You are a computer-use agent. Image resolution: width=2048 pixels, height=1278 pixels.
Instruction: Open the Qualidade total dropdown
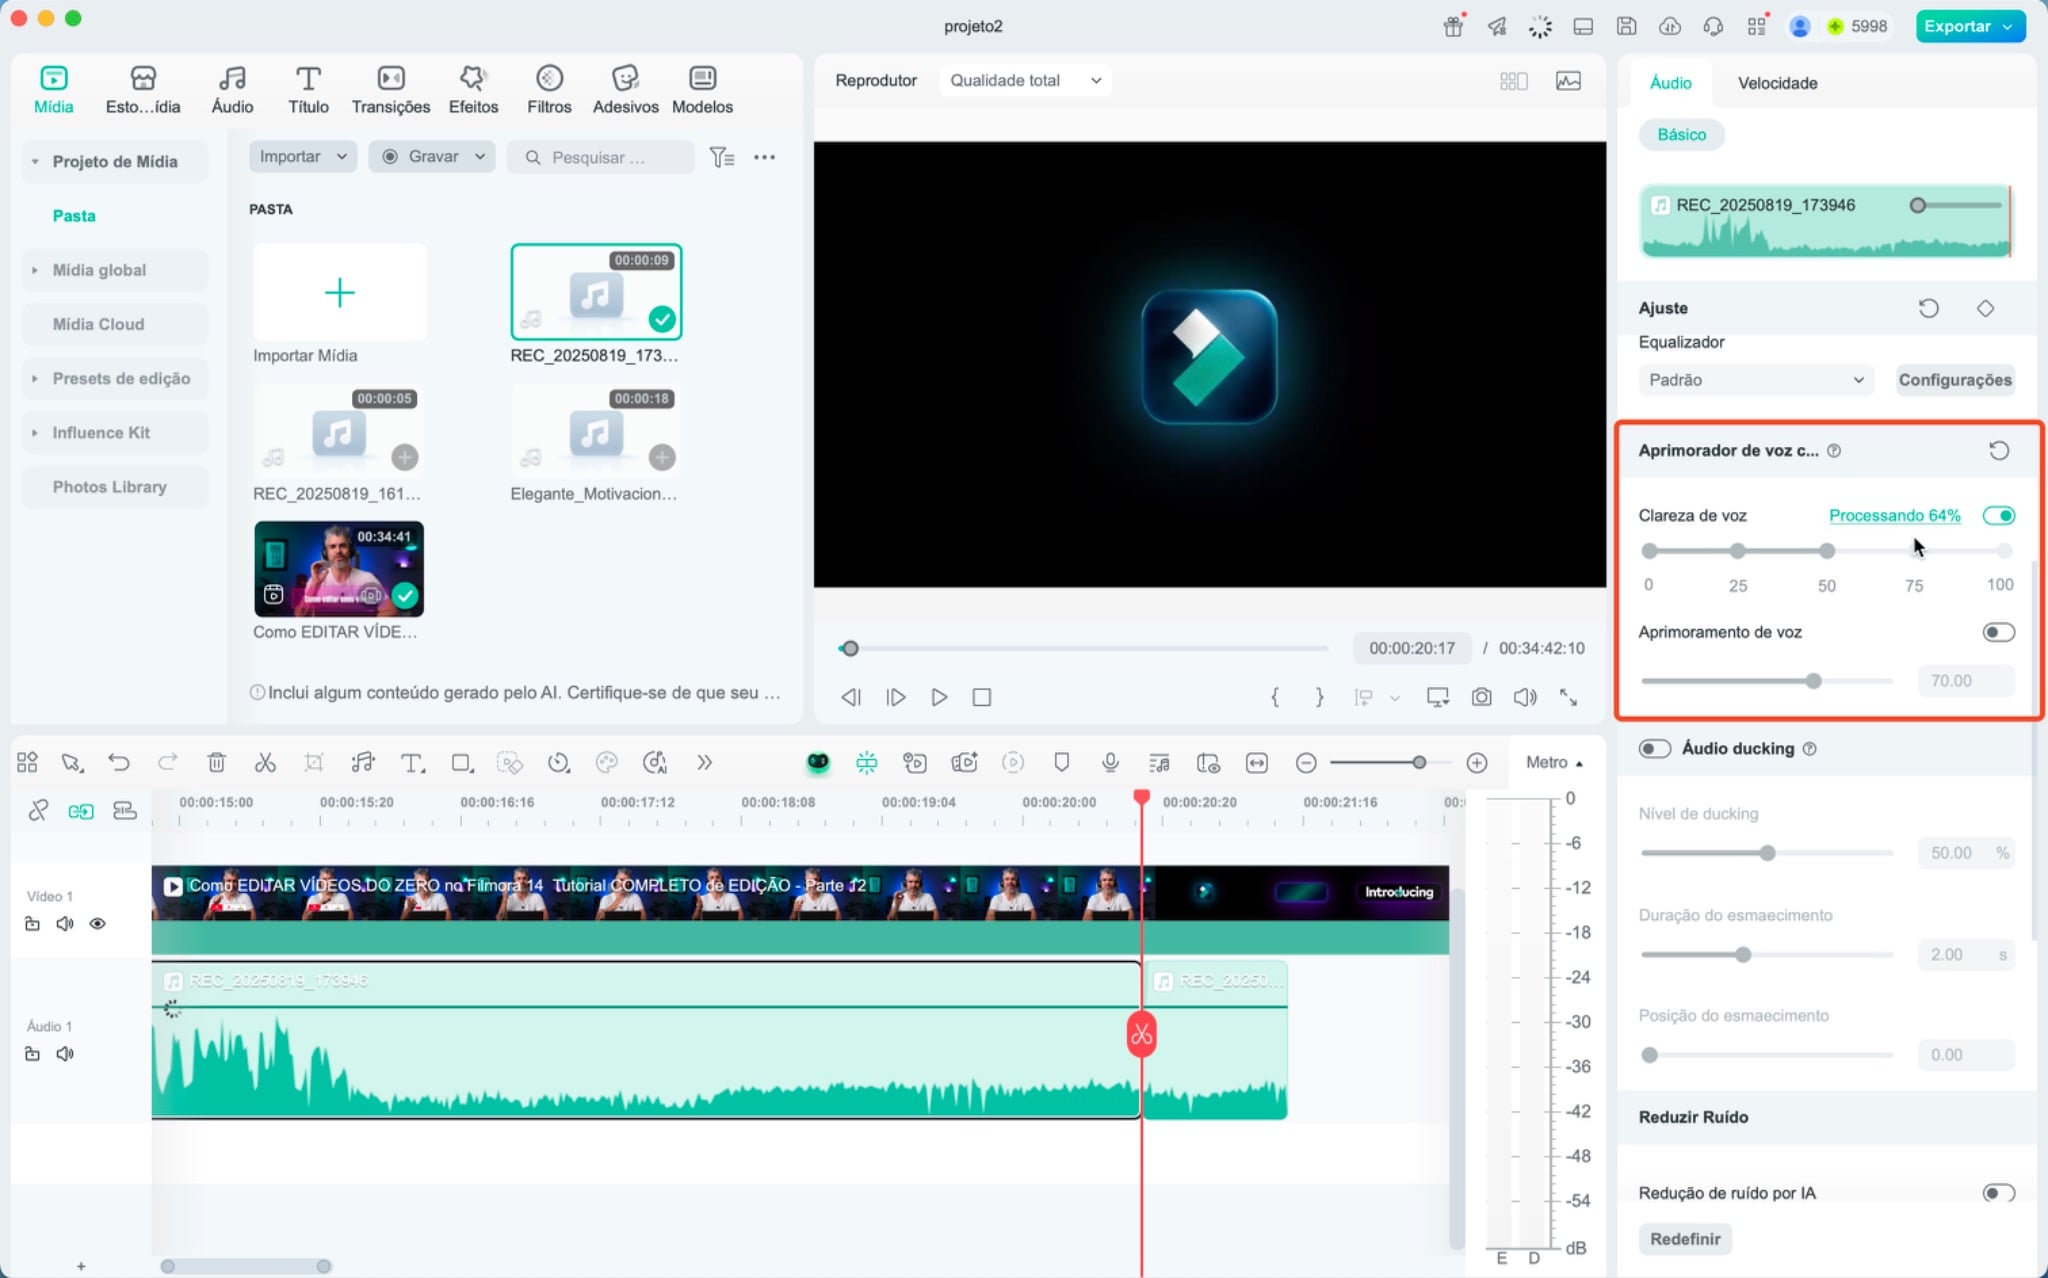coord(1024,80)
